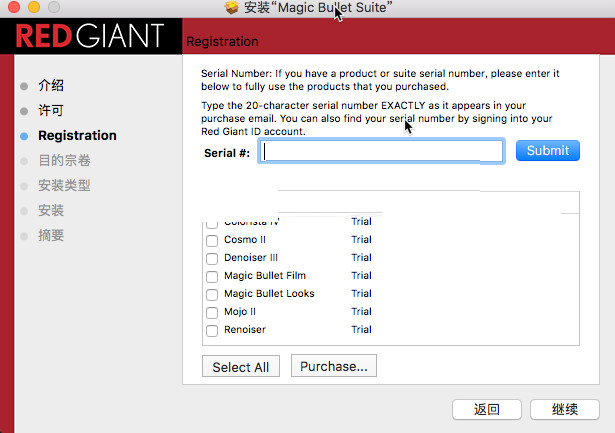Check the Renoiser product box
Screen dimensions: 615x433
212,330
